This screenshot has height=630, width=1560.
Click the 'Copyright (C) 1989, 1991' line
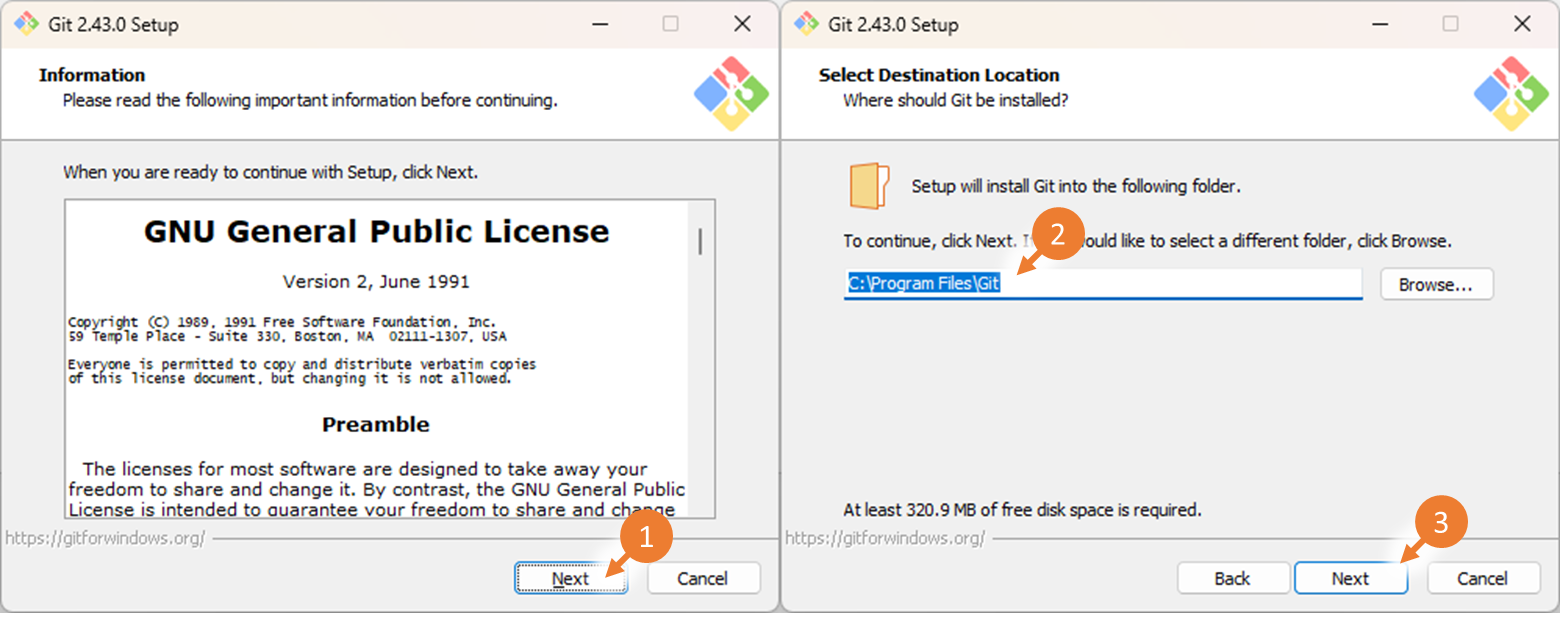coord(282,322)
